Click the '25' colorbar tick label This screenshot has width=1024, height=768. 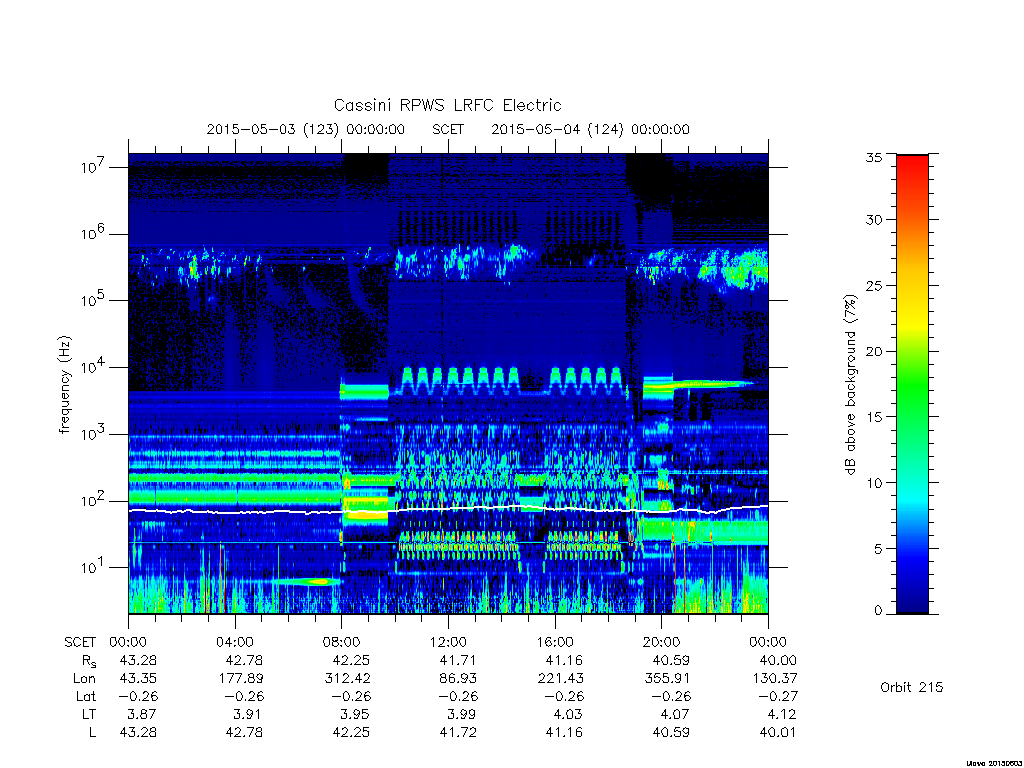tap(874, 285)
